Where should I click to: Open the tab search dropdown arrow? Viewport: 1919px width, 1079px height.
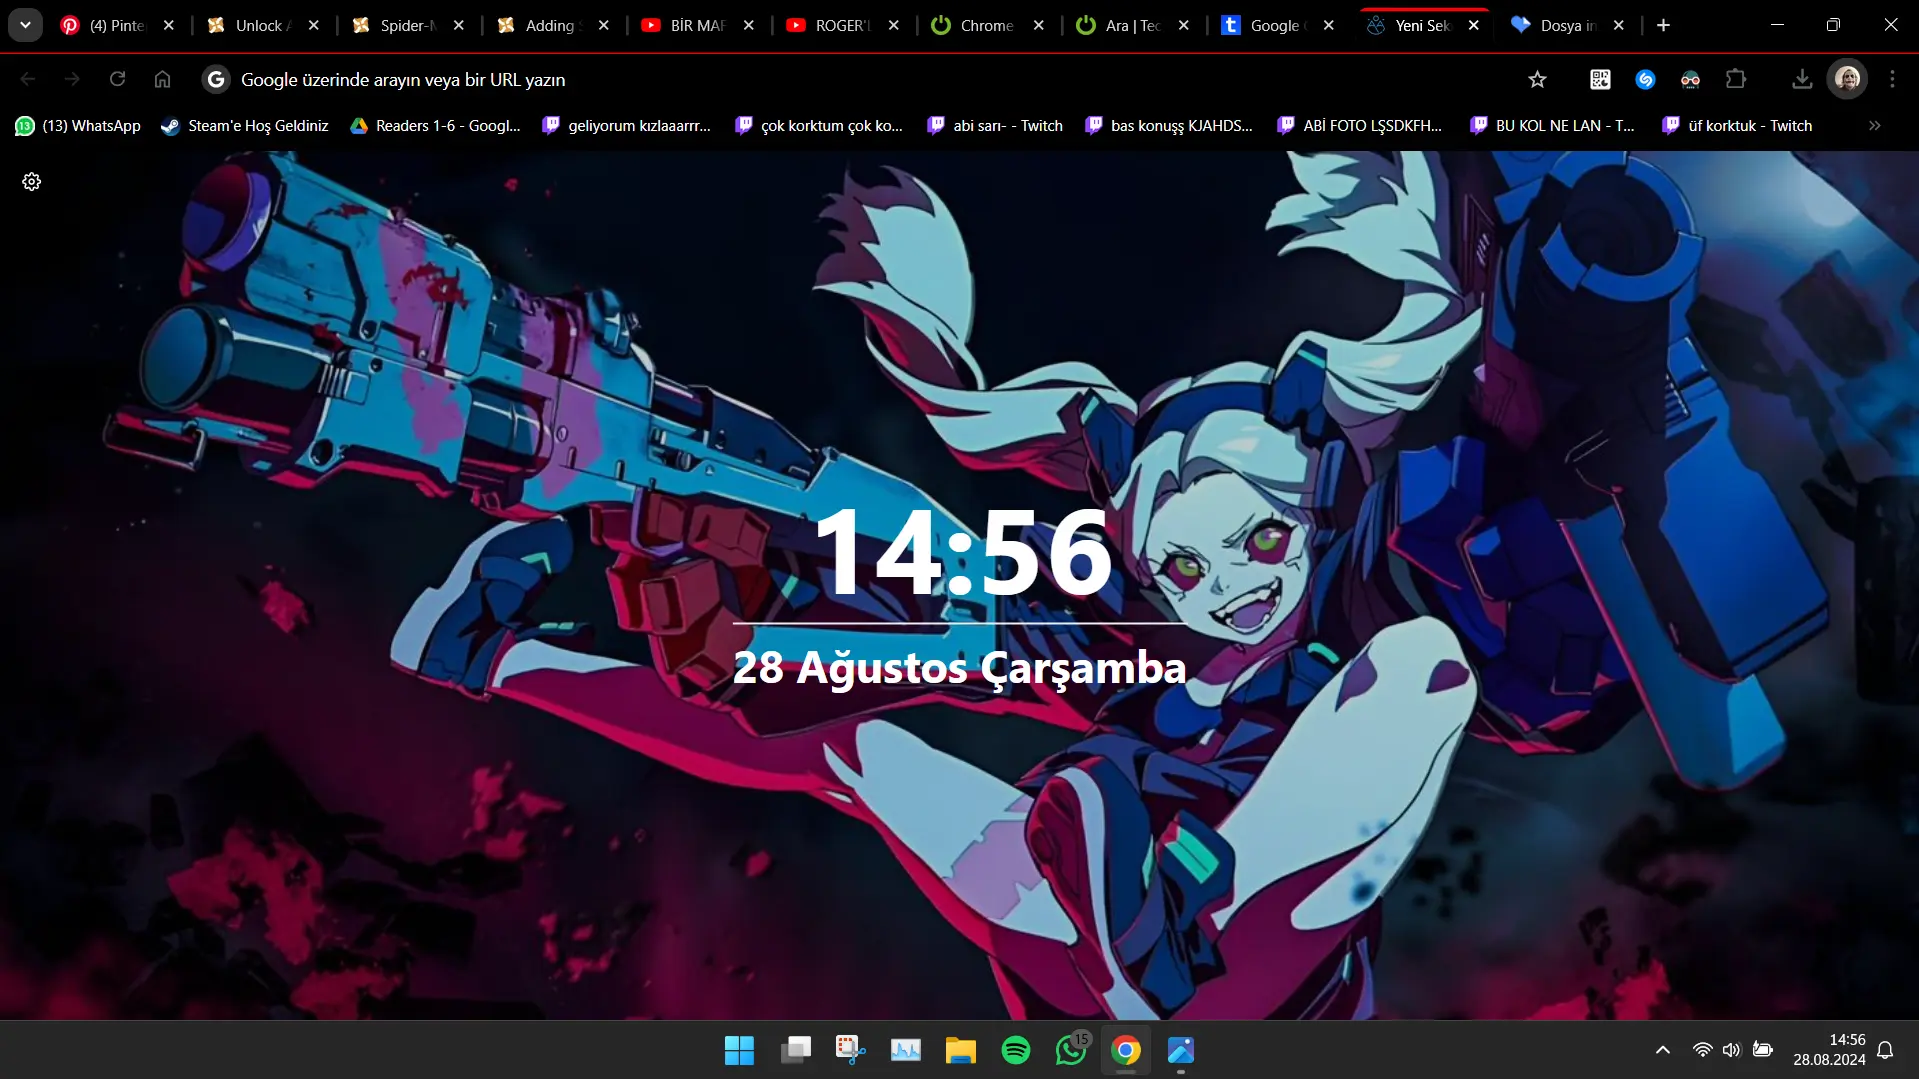point(25,25)
